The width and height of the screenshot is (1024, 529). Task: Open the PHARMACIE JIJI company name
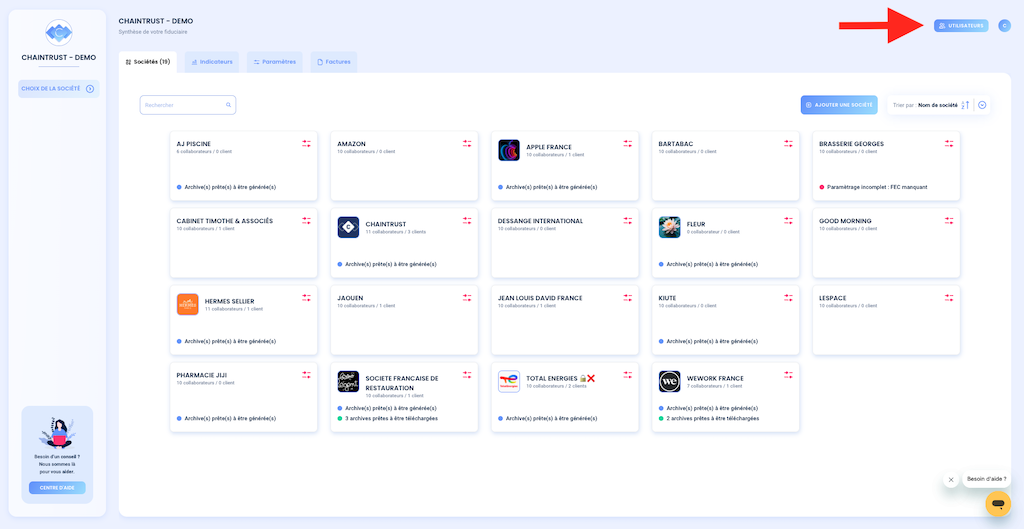(202, 375)
